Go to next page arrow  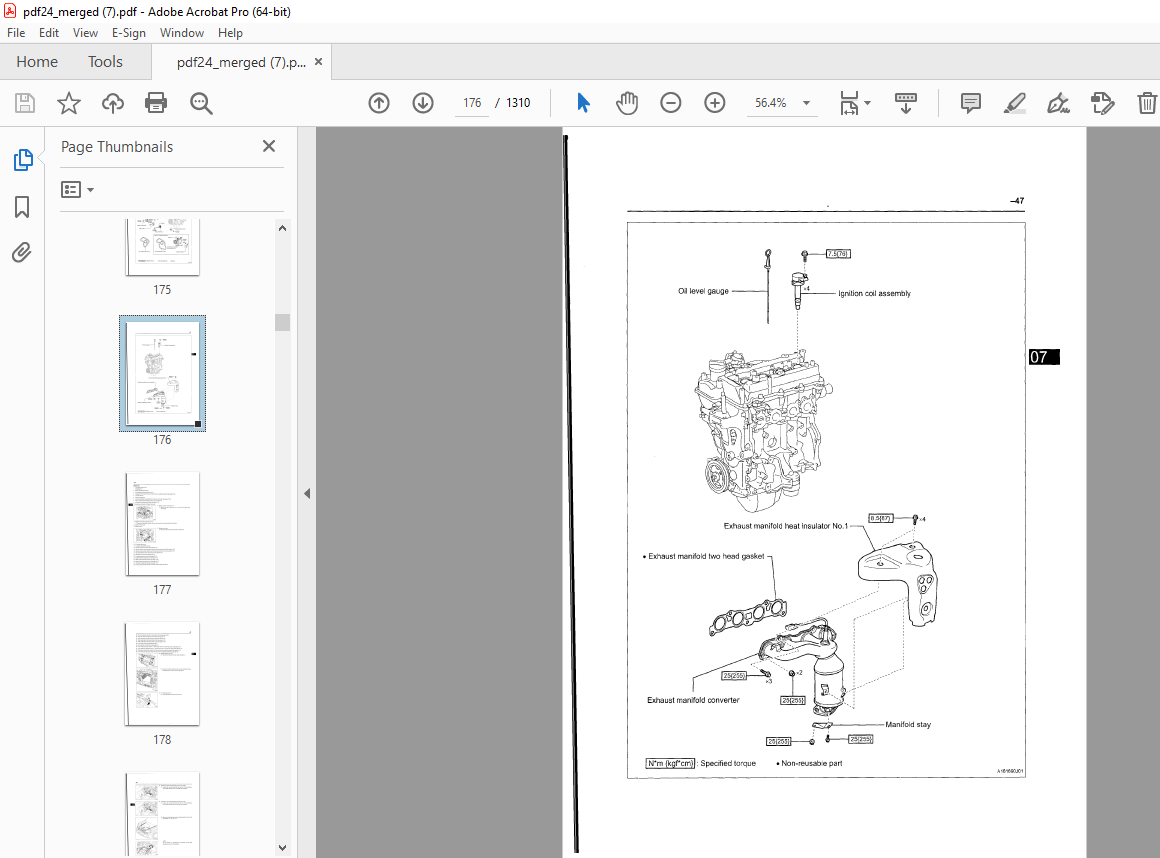422,103
